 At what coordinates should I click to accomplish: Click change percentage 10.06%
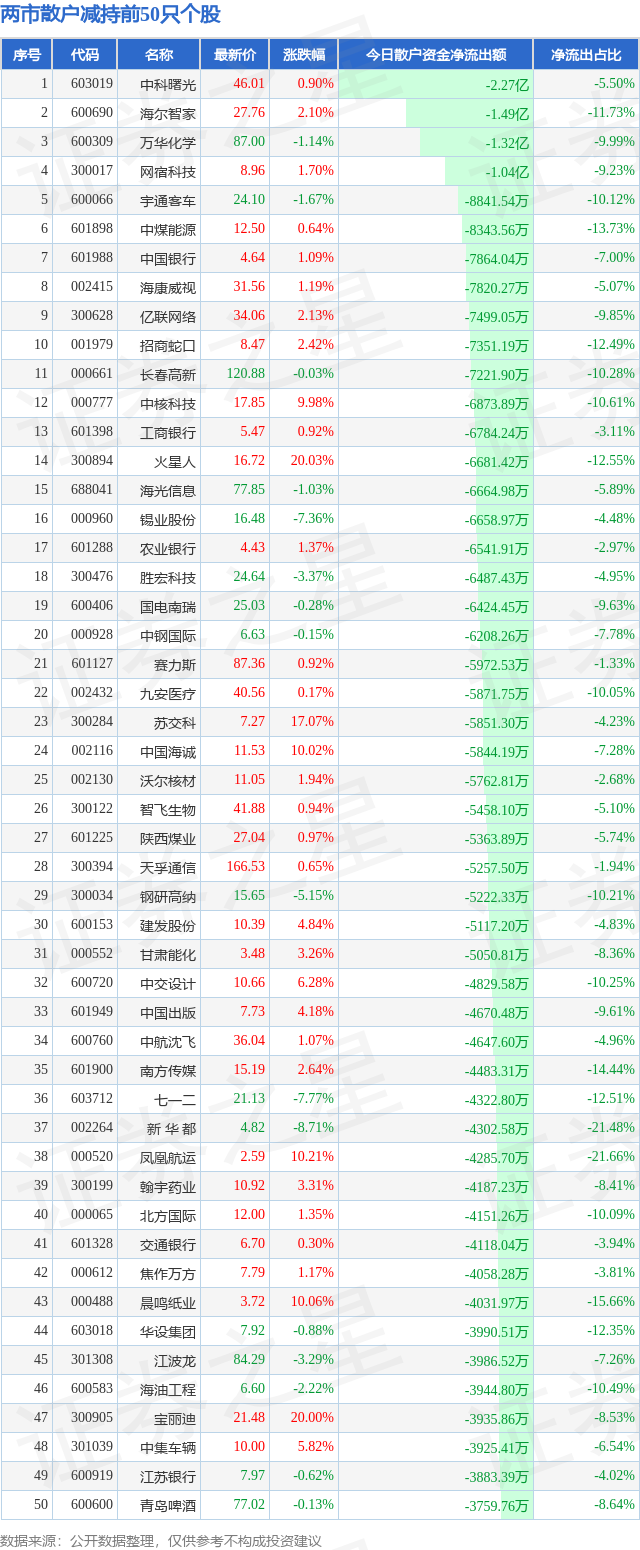(x=312, y=1302)
